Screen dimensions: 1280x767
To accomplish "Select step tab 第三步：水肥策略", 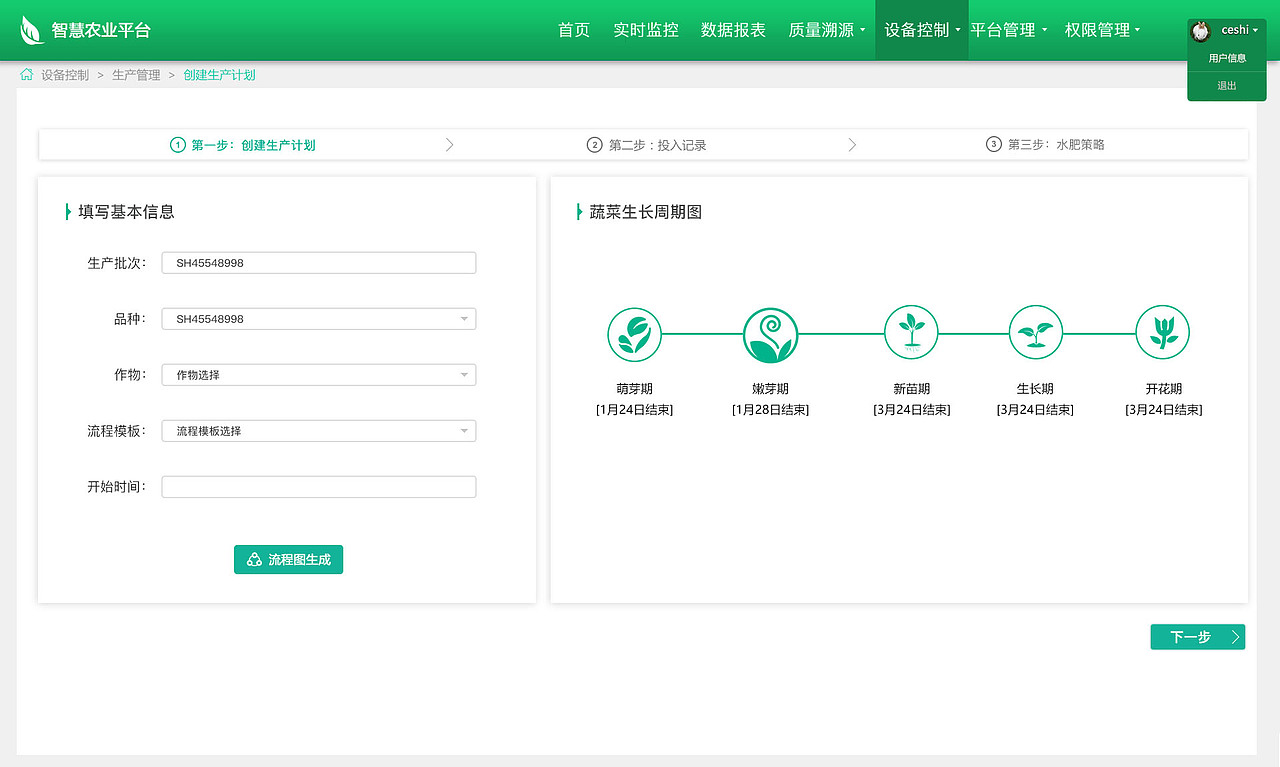I will pos(1046,144).
